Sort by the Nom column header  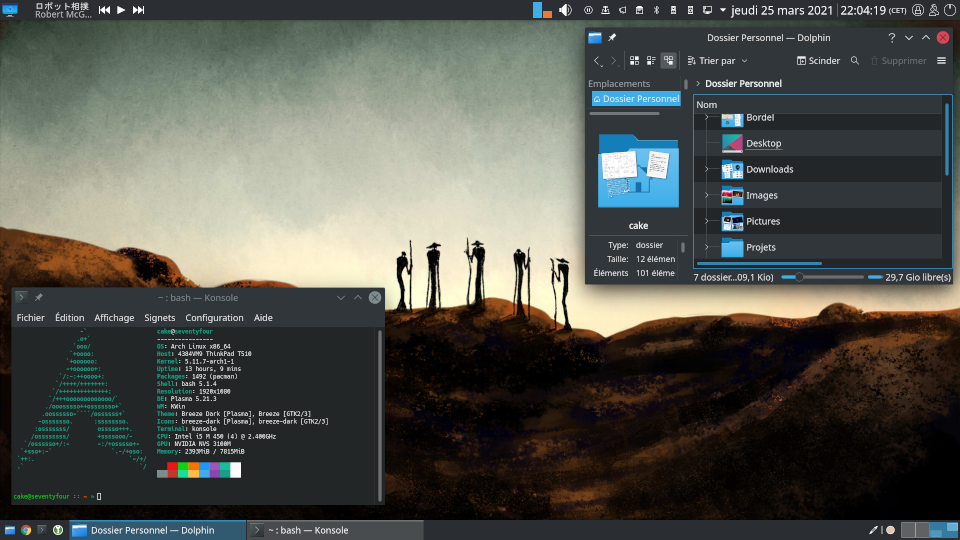click(x=819, y=105)
